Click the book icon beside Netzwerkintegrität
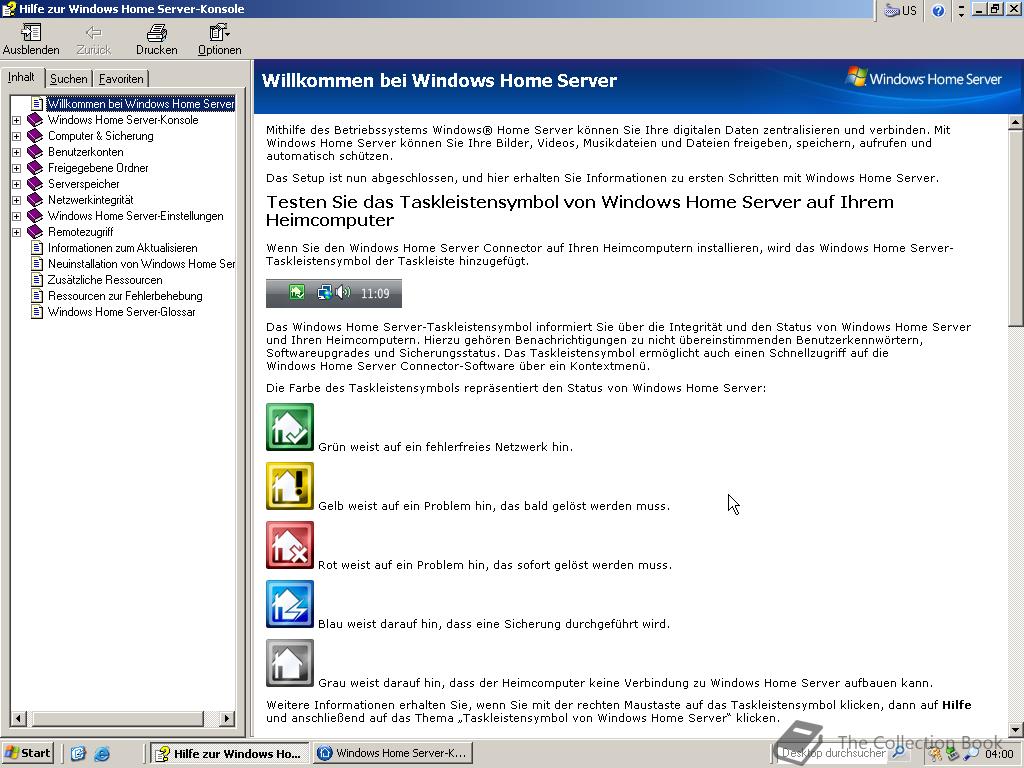Viewport: 1024px width, 768px height. (x=35, y=200)
